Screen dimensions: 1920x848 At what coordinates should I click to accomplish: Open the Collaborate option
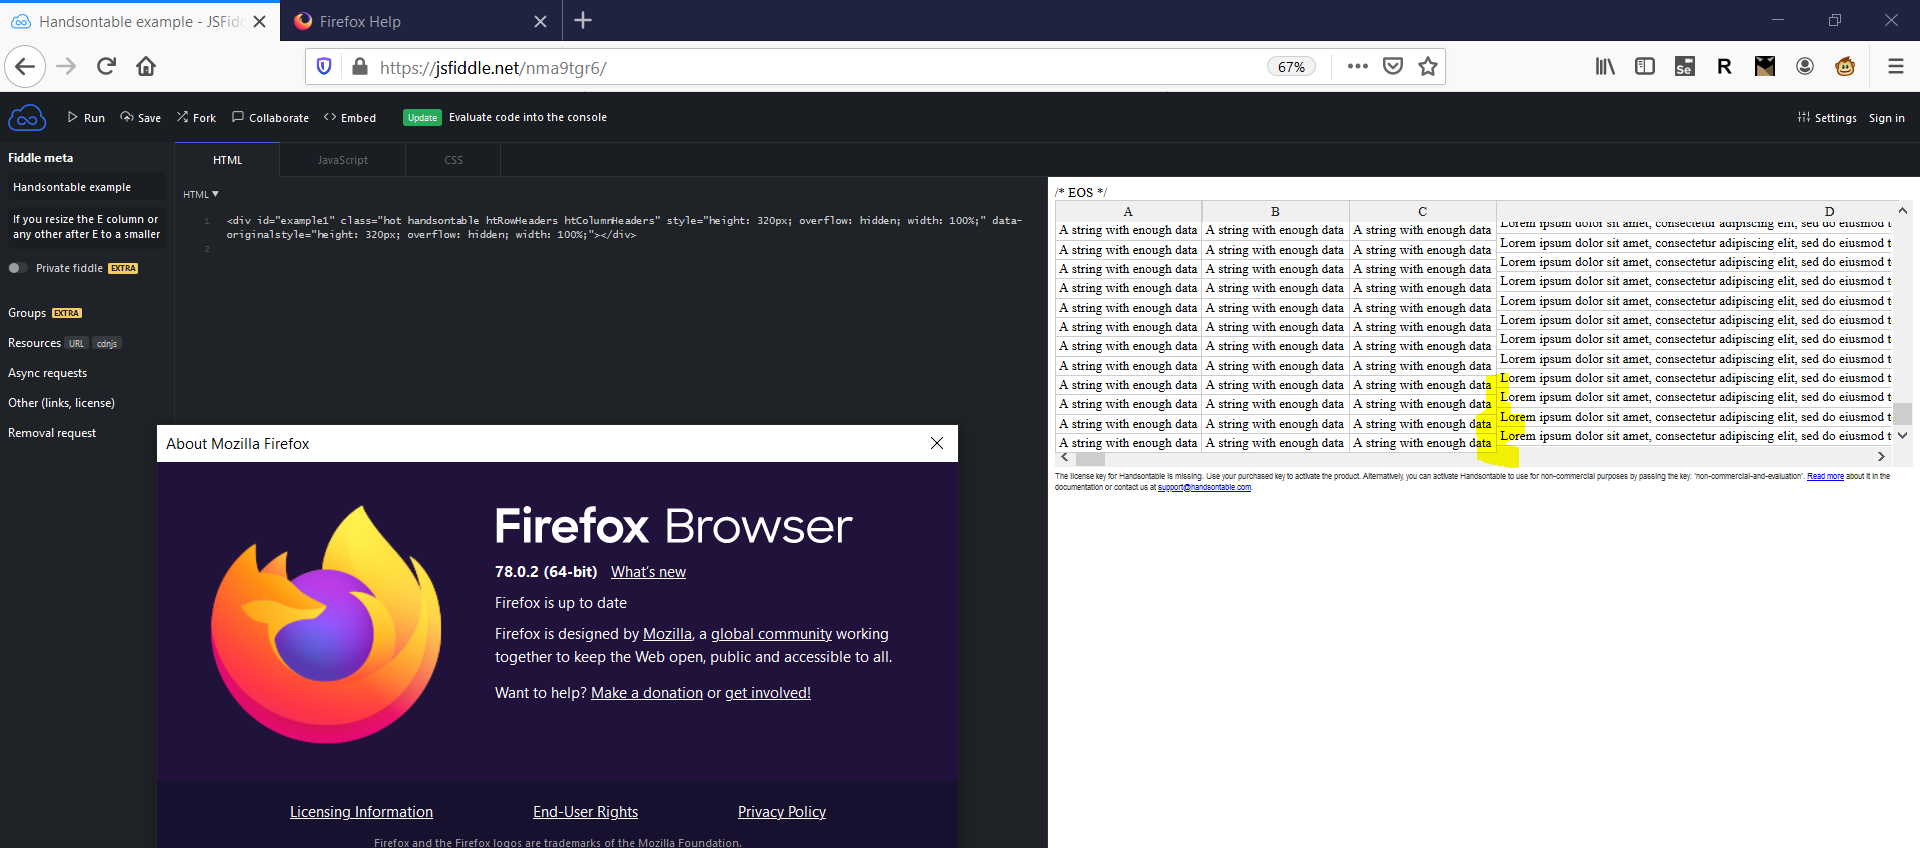tap(270, 118)
